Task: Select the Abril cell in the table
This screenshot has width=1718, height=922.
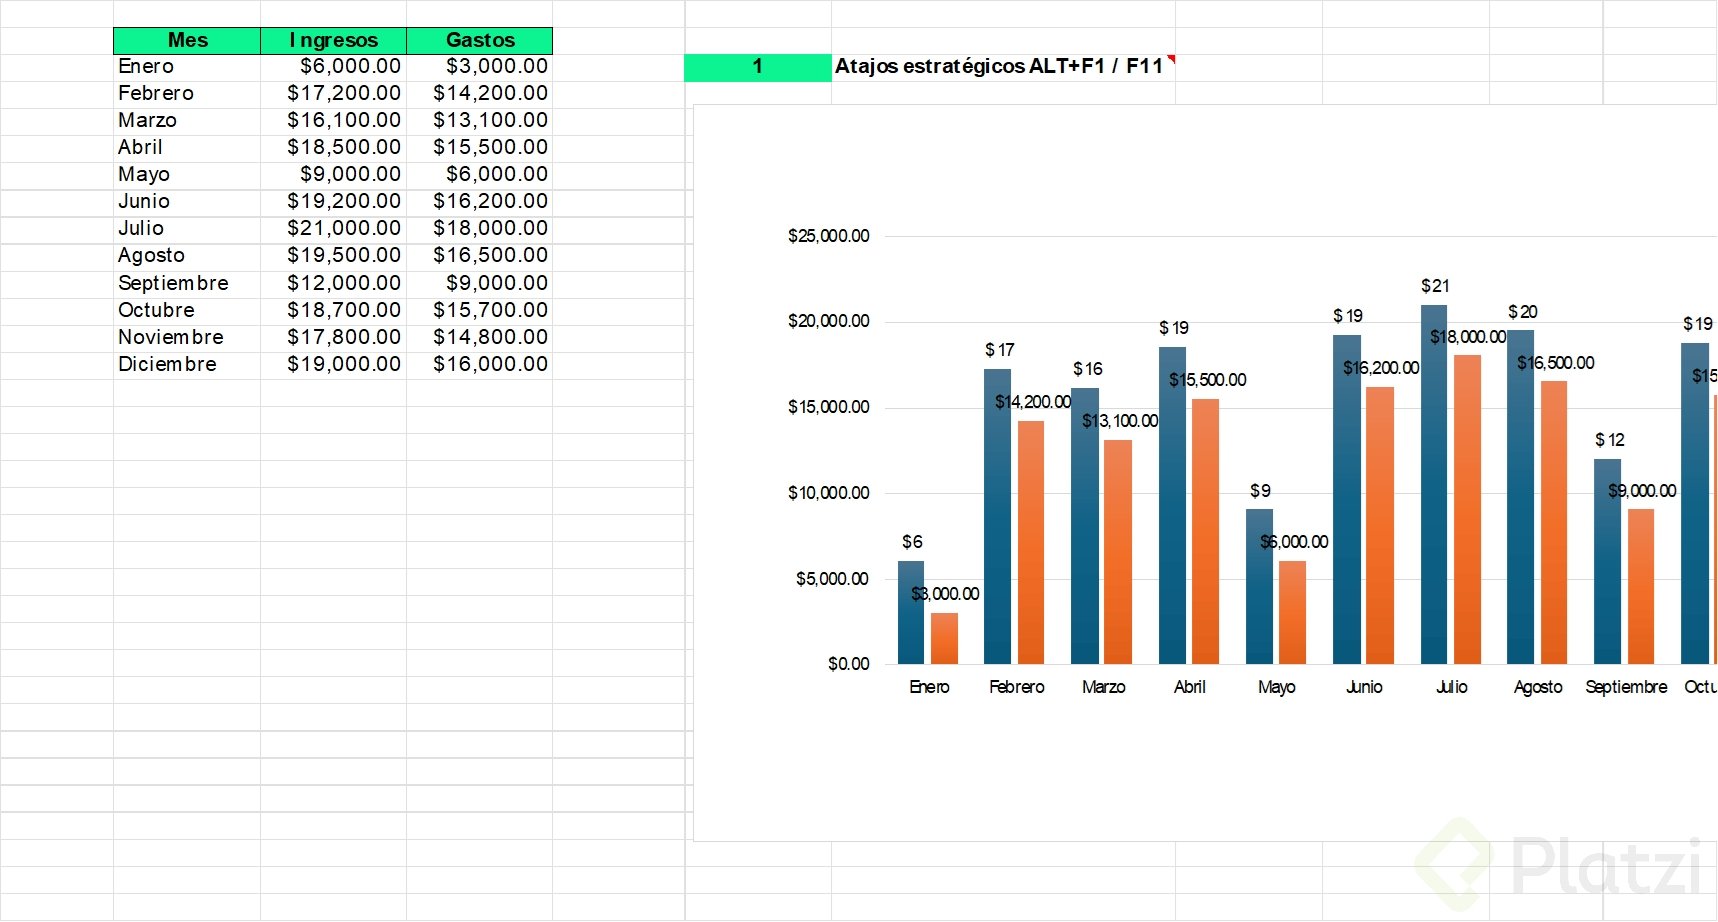Action: (x=187, y=148)
